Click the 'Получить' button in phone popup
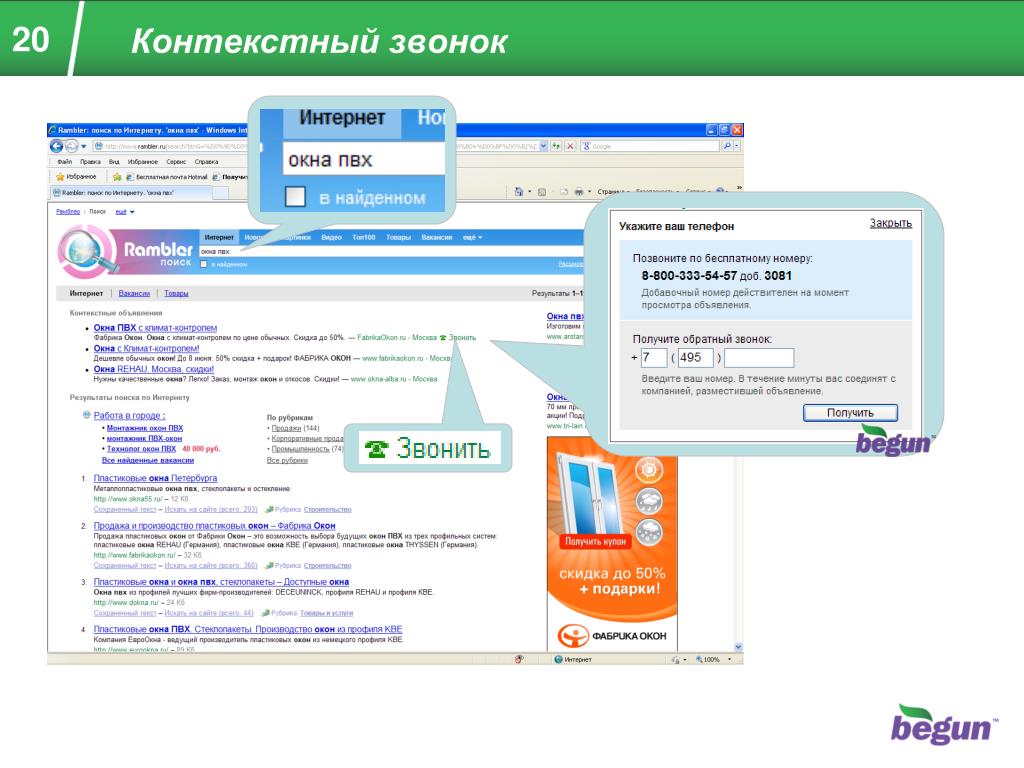 pos(850,413)
